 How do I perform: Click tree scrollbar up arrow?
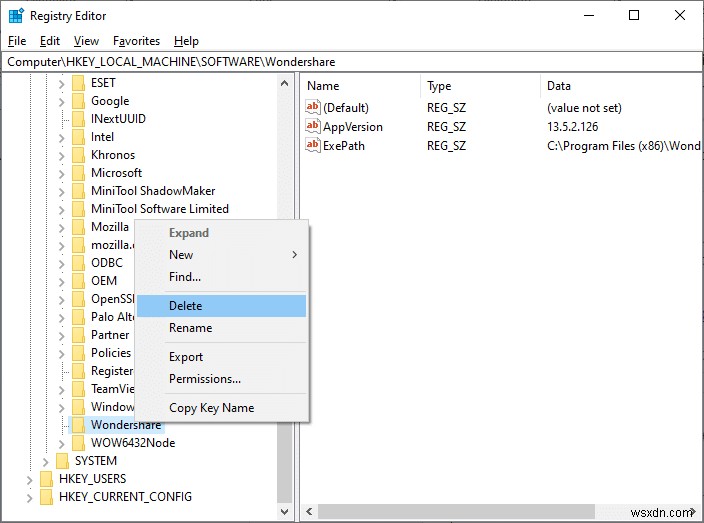pos(285,84)
